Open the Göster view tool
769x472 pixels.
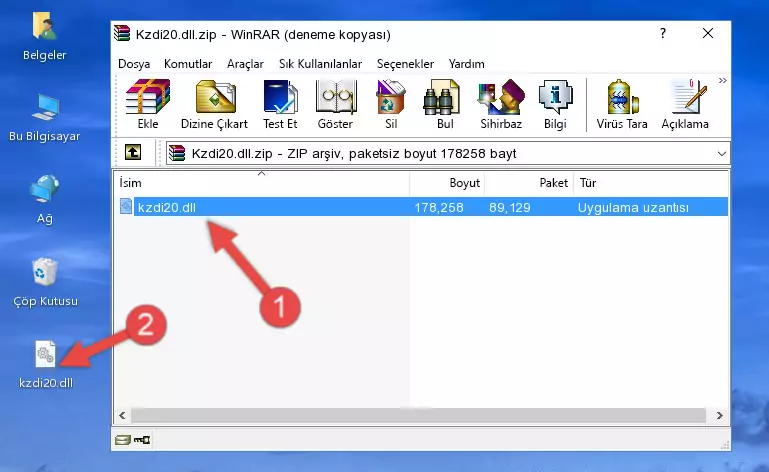(x=335, y=104)
